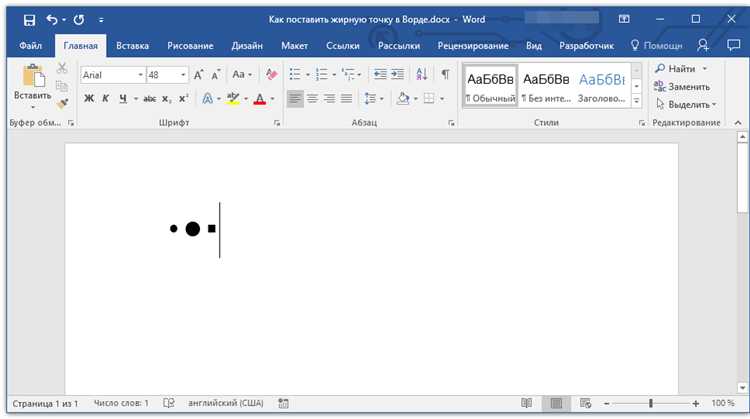Viewport: 750px width, 419px height.
Task: Open the Выделить selection menu
Action: coord(686,104)
